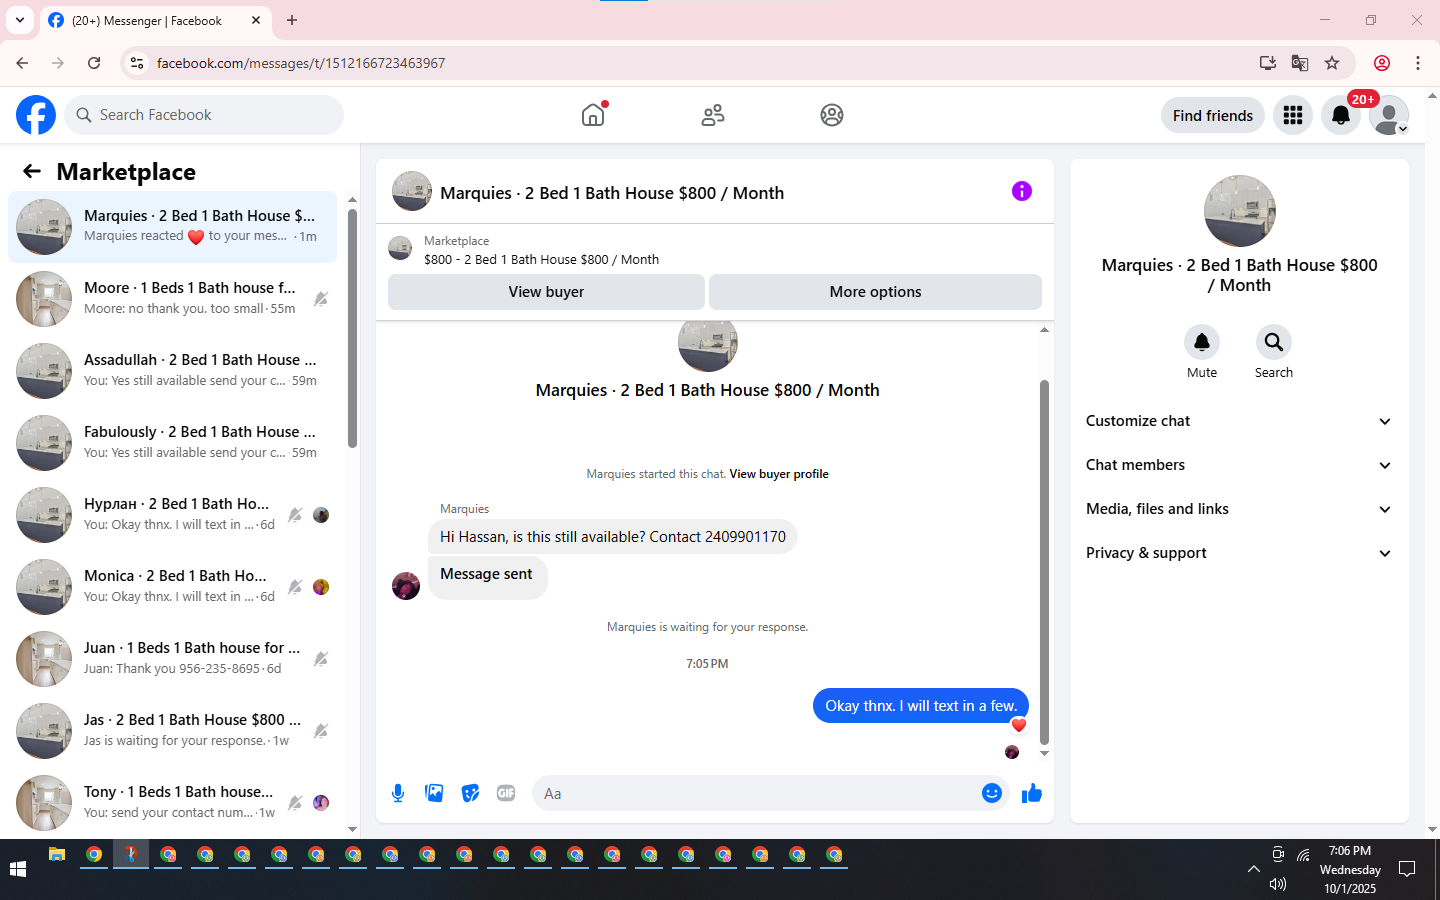Open the Monica conversation
The width and height of the screenshot is (1440, 900).
click(172, 587)
